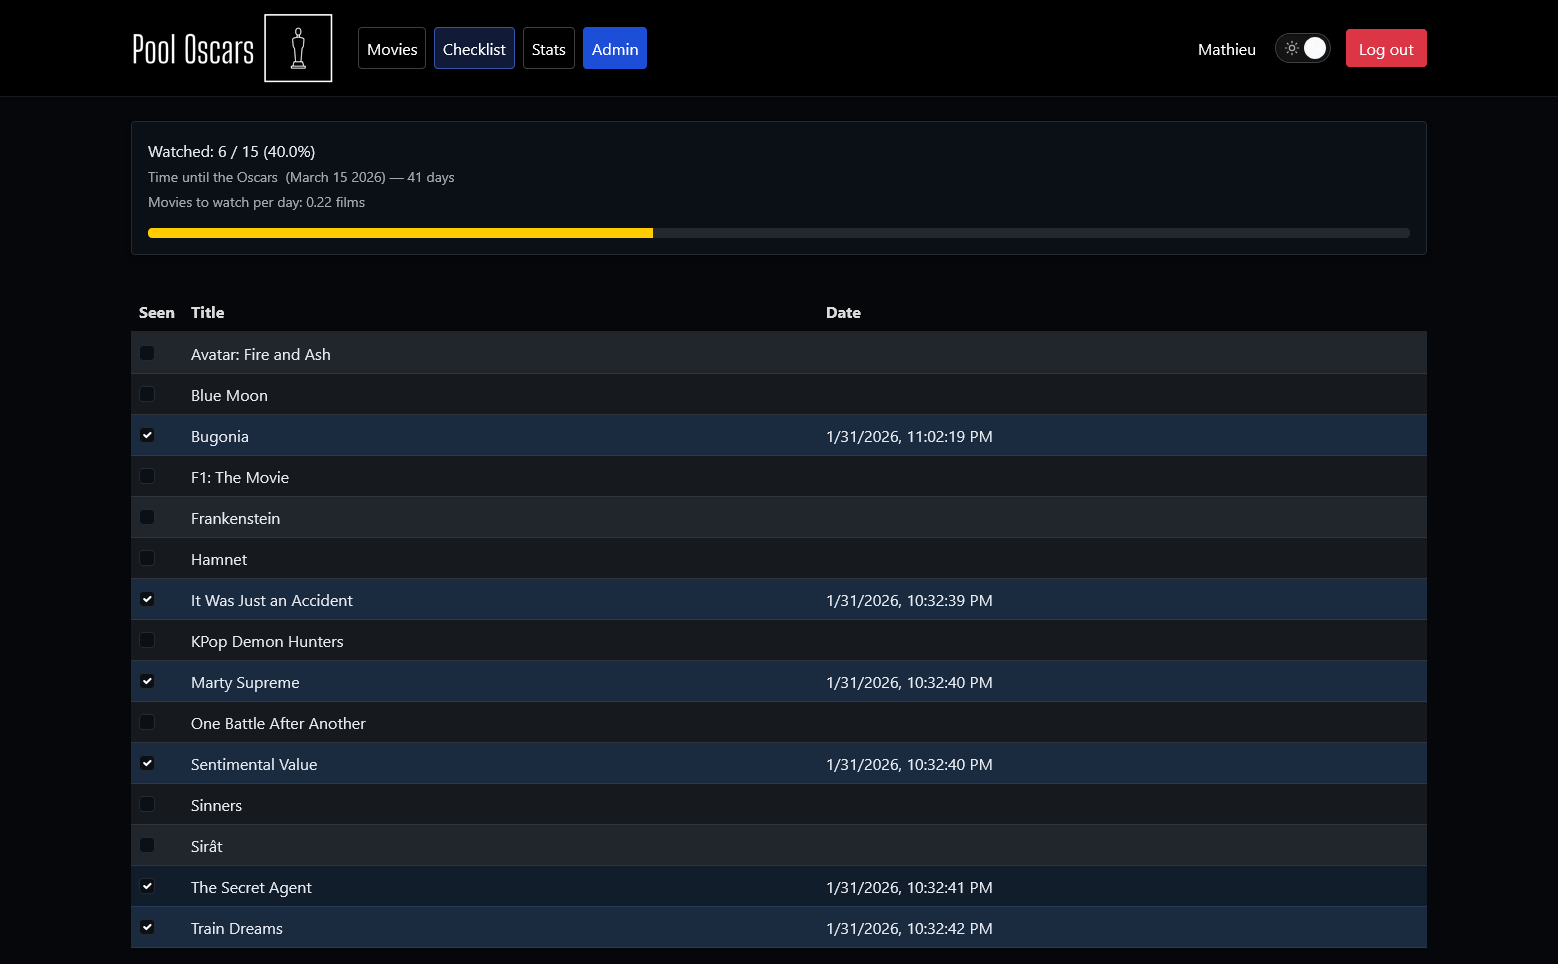Click the Oscar statuette logo icon

coord(298,48)
